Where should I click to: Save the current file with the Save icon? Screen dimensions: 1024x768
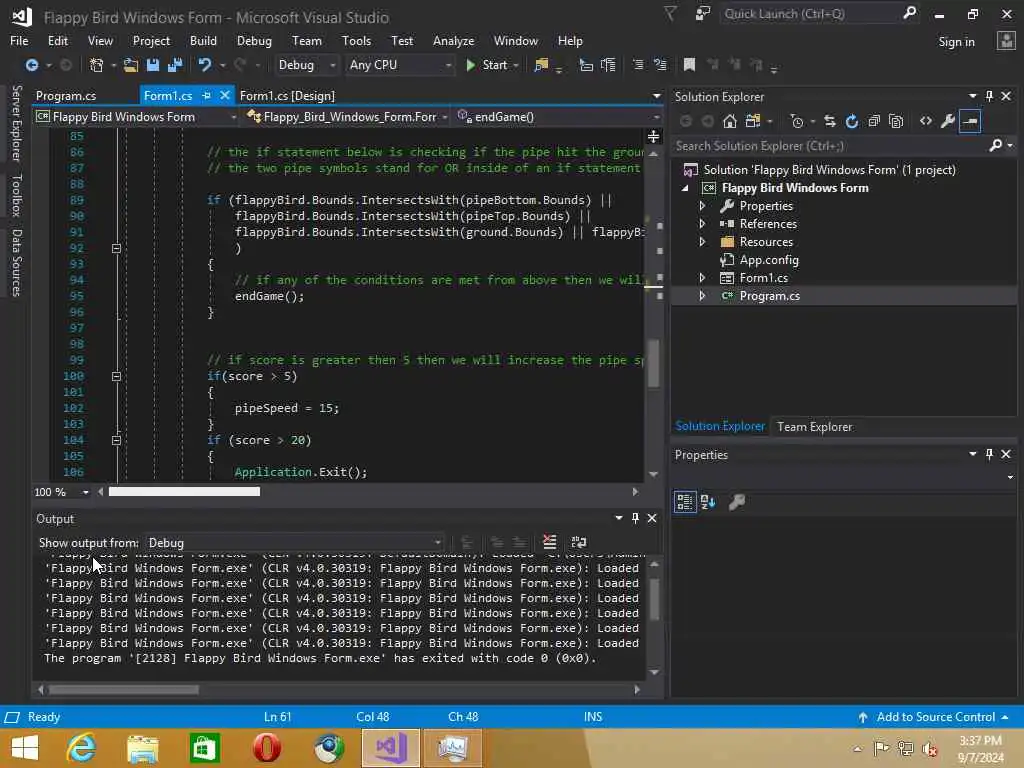pos(153,65)
